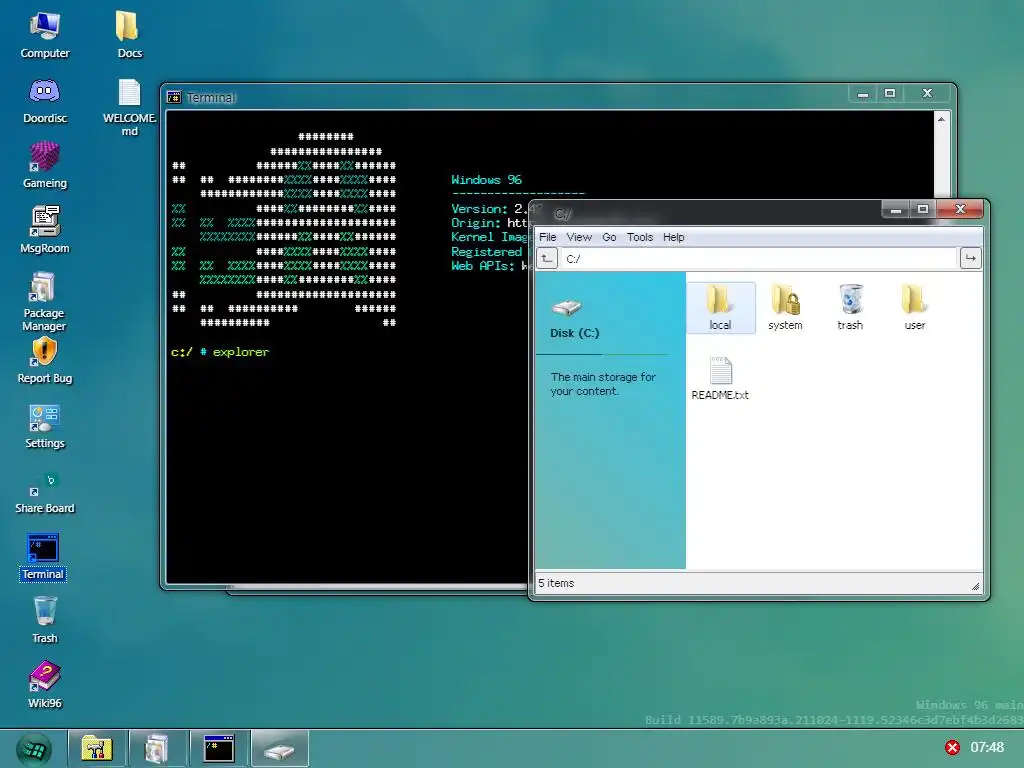Open the Docs folder on desktop
1024x768 pixels.
coord(129,35)
